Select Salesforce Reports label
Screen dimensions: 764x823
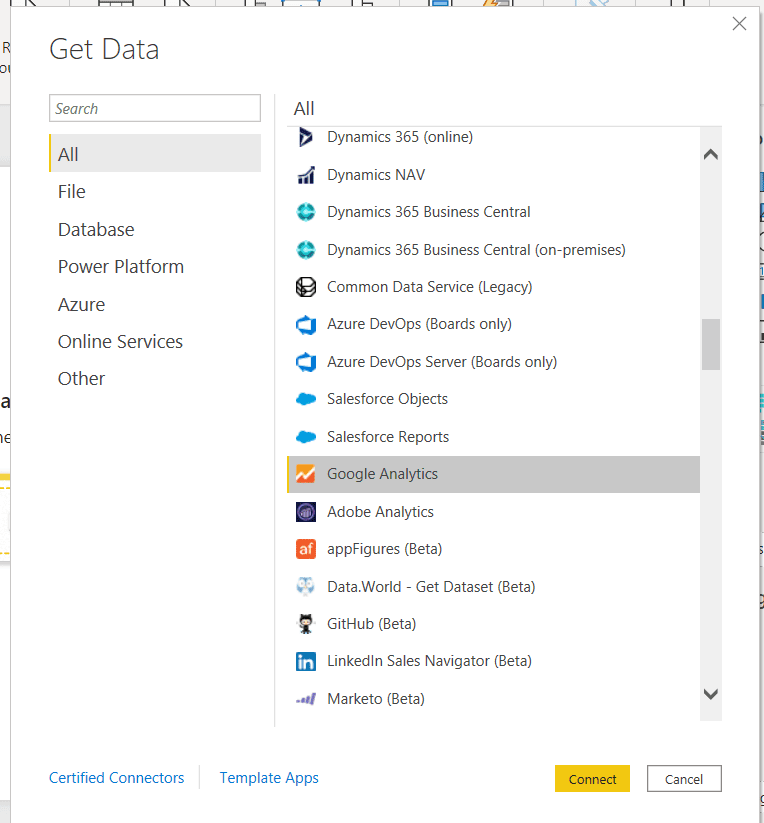tap(388, 437)
